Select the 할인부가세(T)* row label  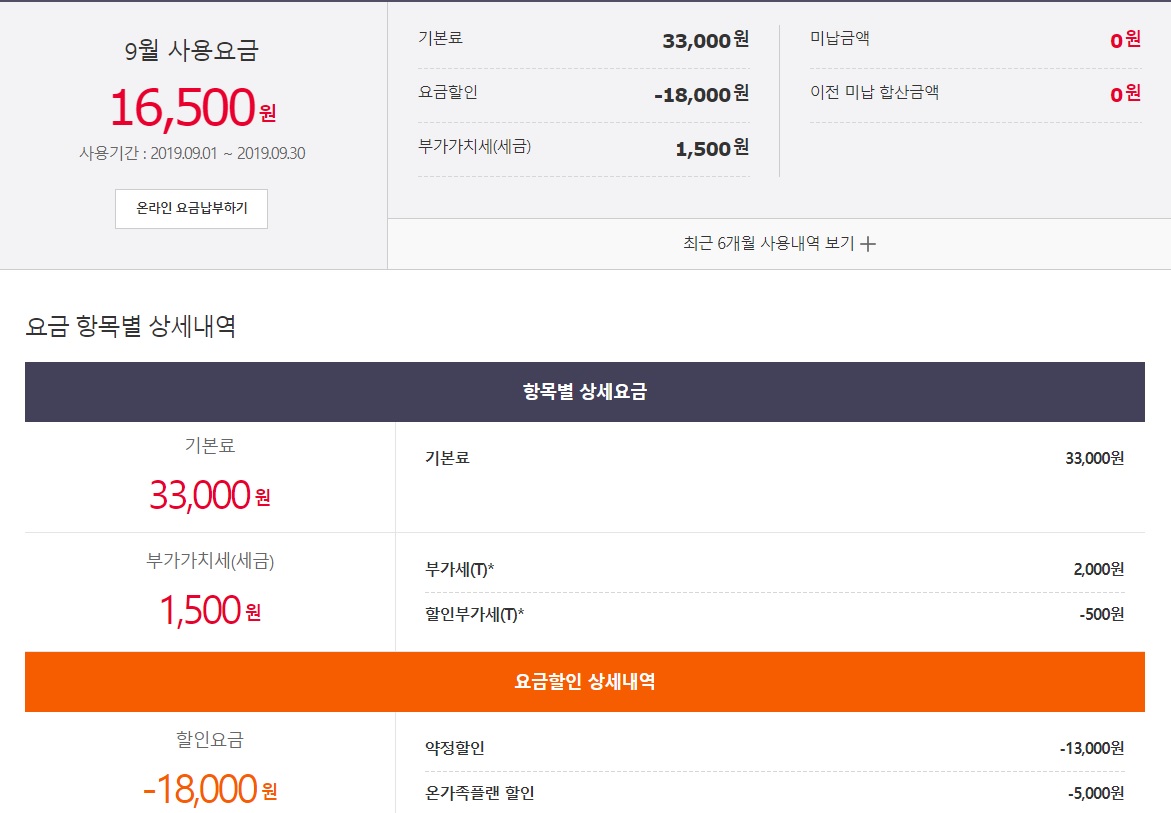[474, 614]
